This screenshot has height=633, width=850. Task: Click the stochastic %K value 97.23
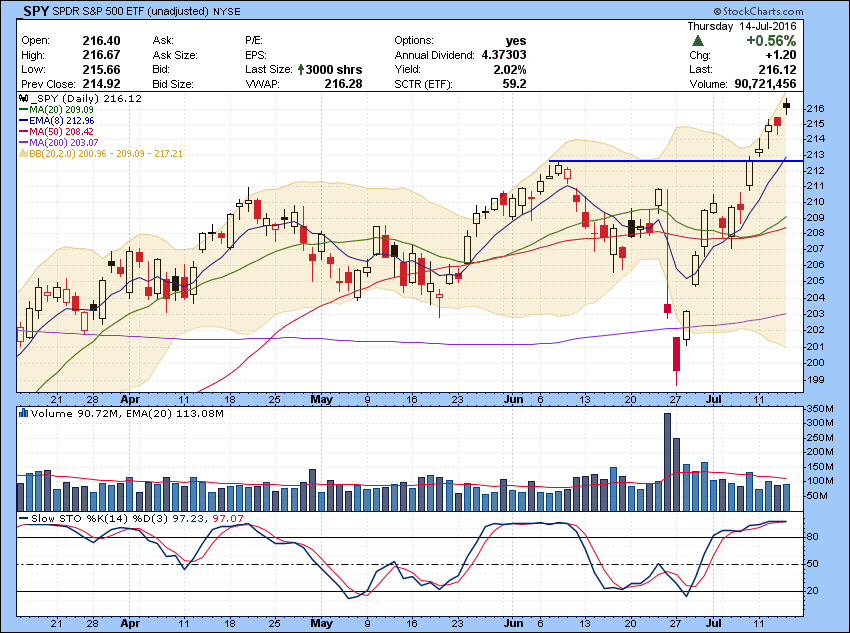tap(188, 519)
